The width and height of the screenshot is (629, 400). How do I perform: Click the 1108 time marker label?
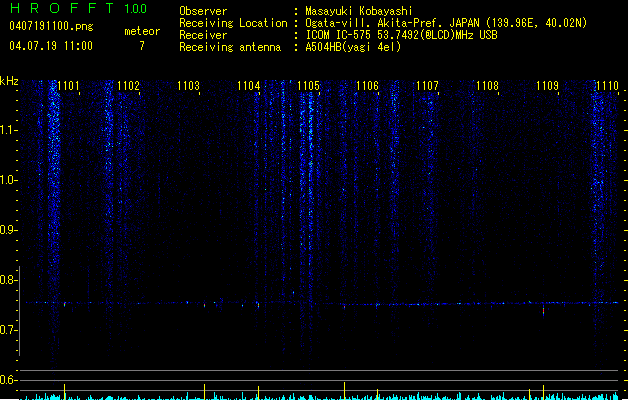tap(487, 86)
